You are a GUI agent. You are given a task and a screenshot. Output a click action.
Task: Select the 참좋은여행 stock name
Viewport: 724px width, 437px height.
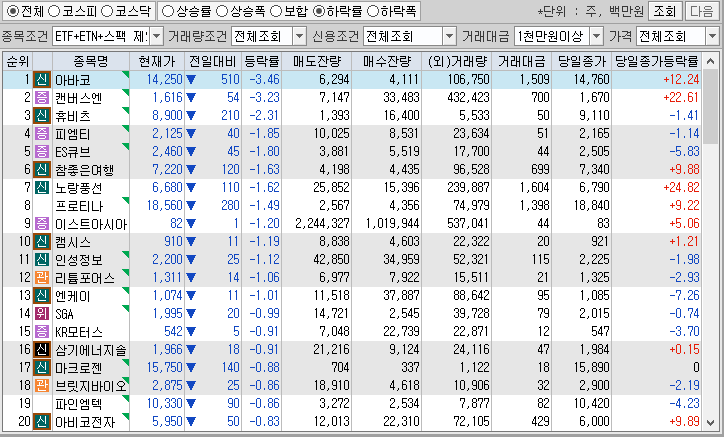[x=84, y=170]
